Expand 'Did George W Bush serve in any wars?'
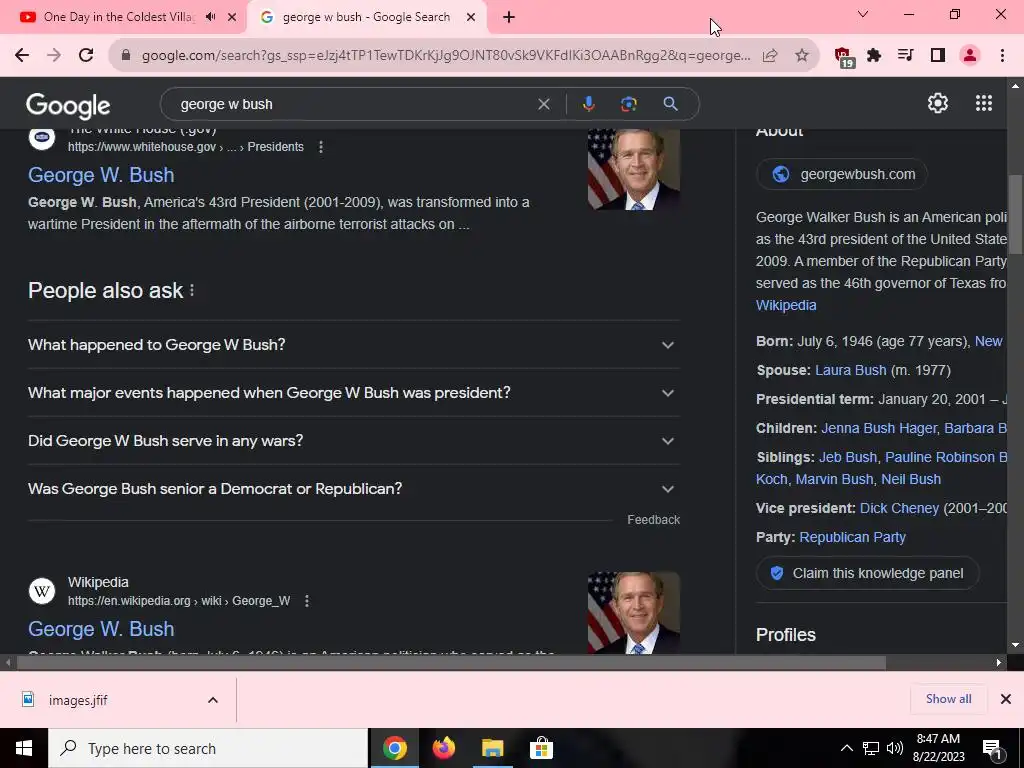 pyautogui.click(x=354, y=441)
